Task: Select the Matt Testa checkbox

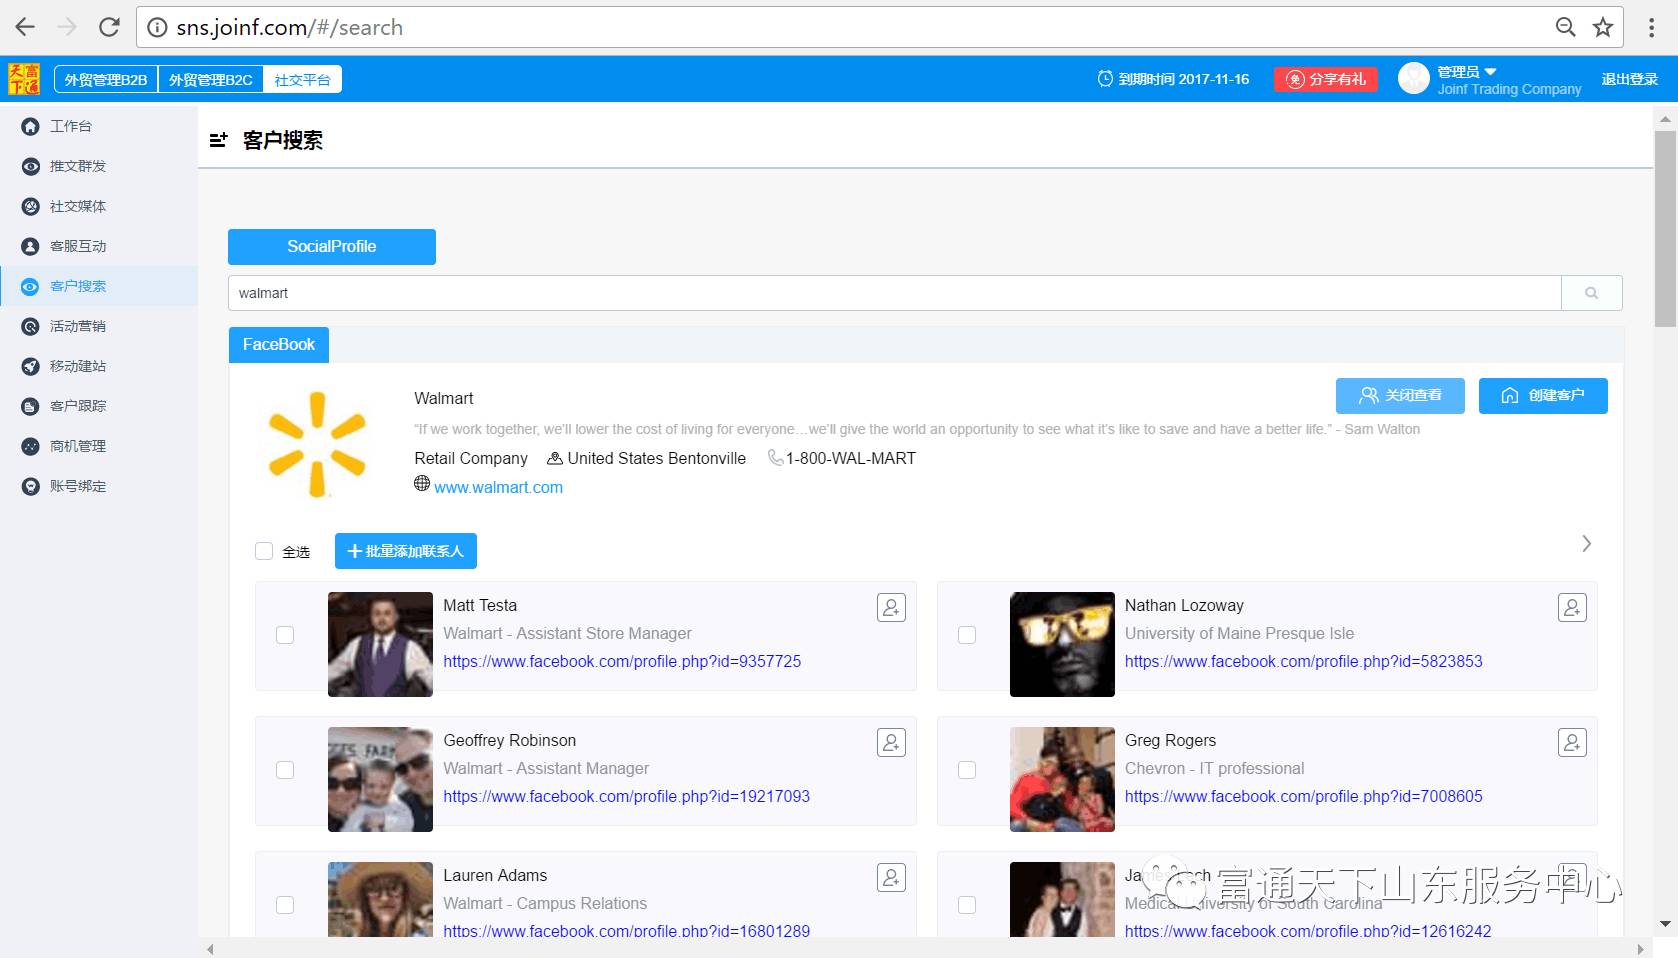Action: pos(285,635)
